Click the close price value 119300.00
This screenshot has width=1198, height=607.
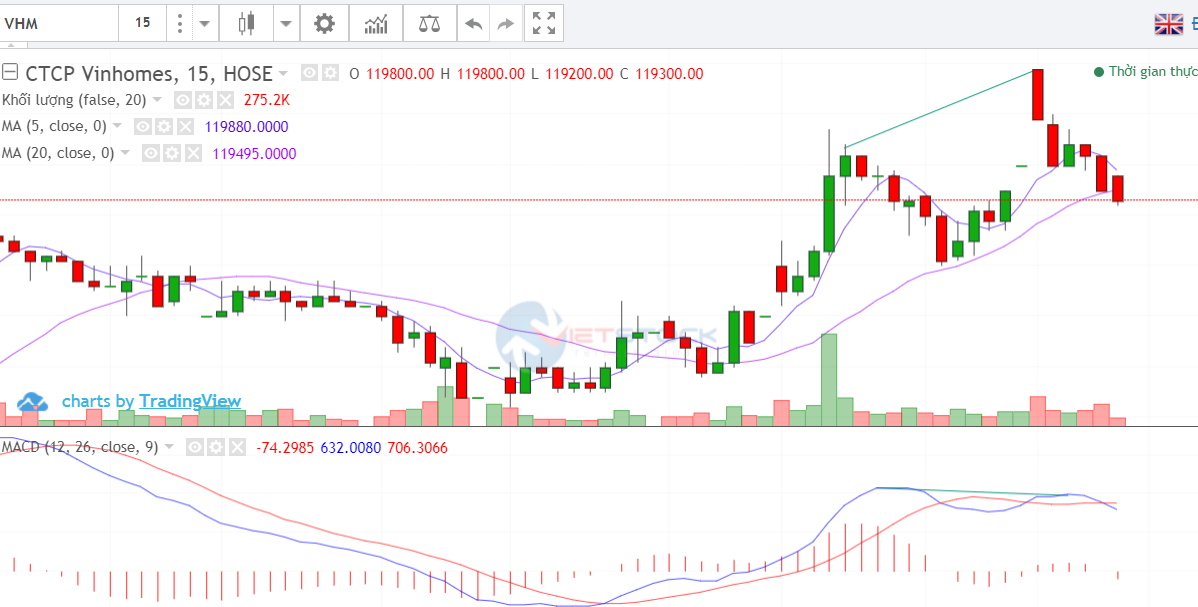pos(669,74)
